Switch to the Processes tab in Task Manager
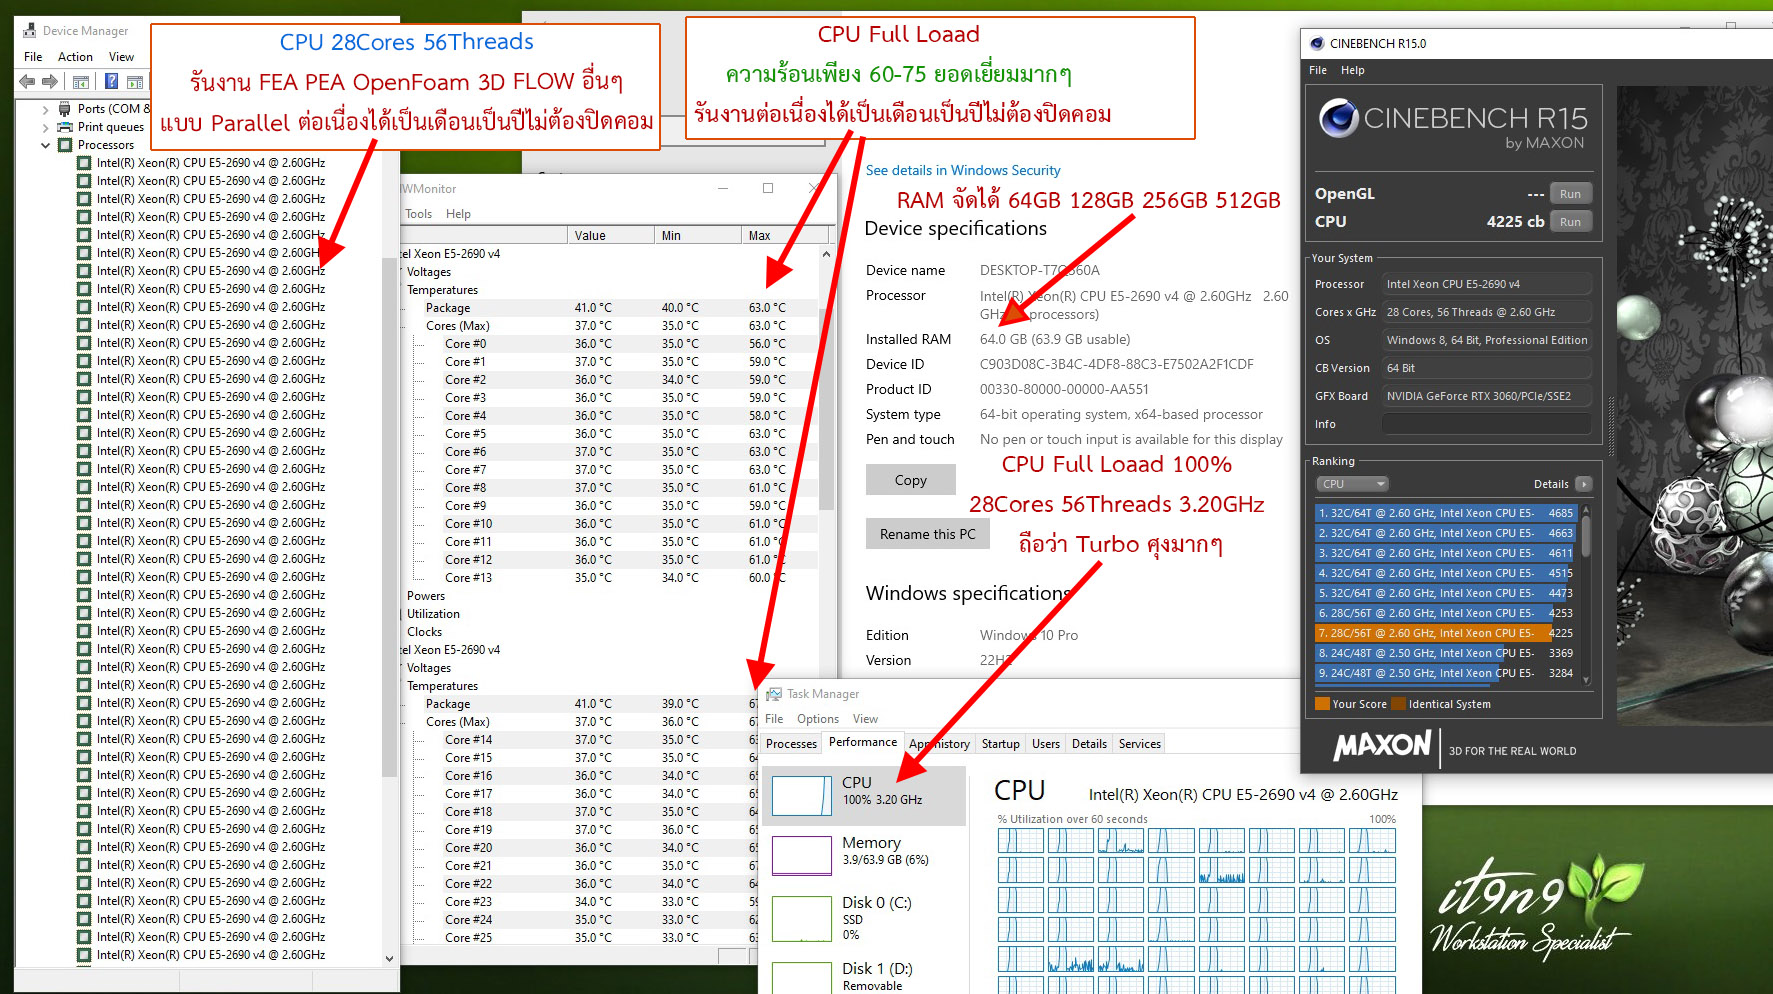The height and width of the screenshot is (994, 1773). 791,744
